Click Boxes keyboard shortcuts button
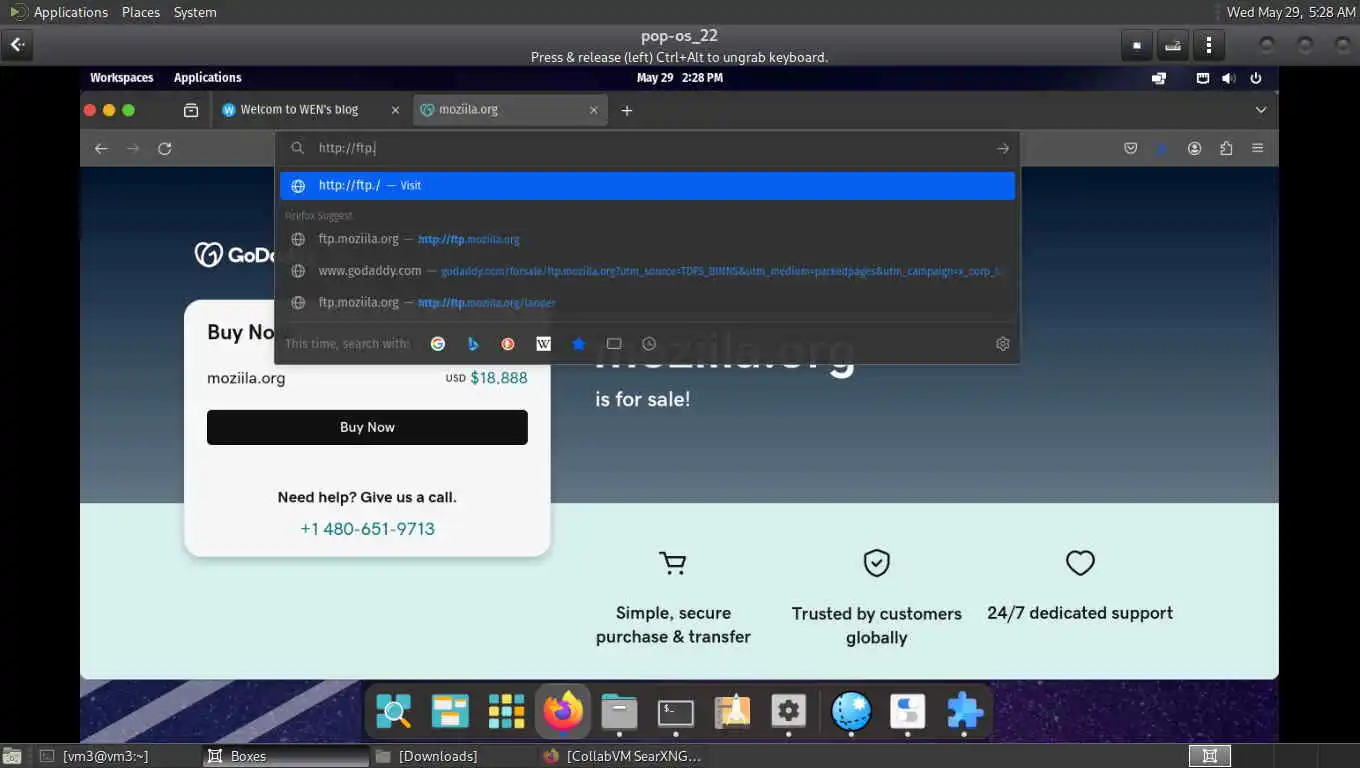 point(1173,45)
